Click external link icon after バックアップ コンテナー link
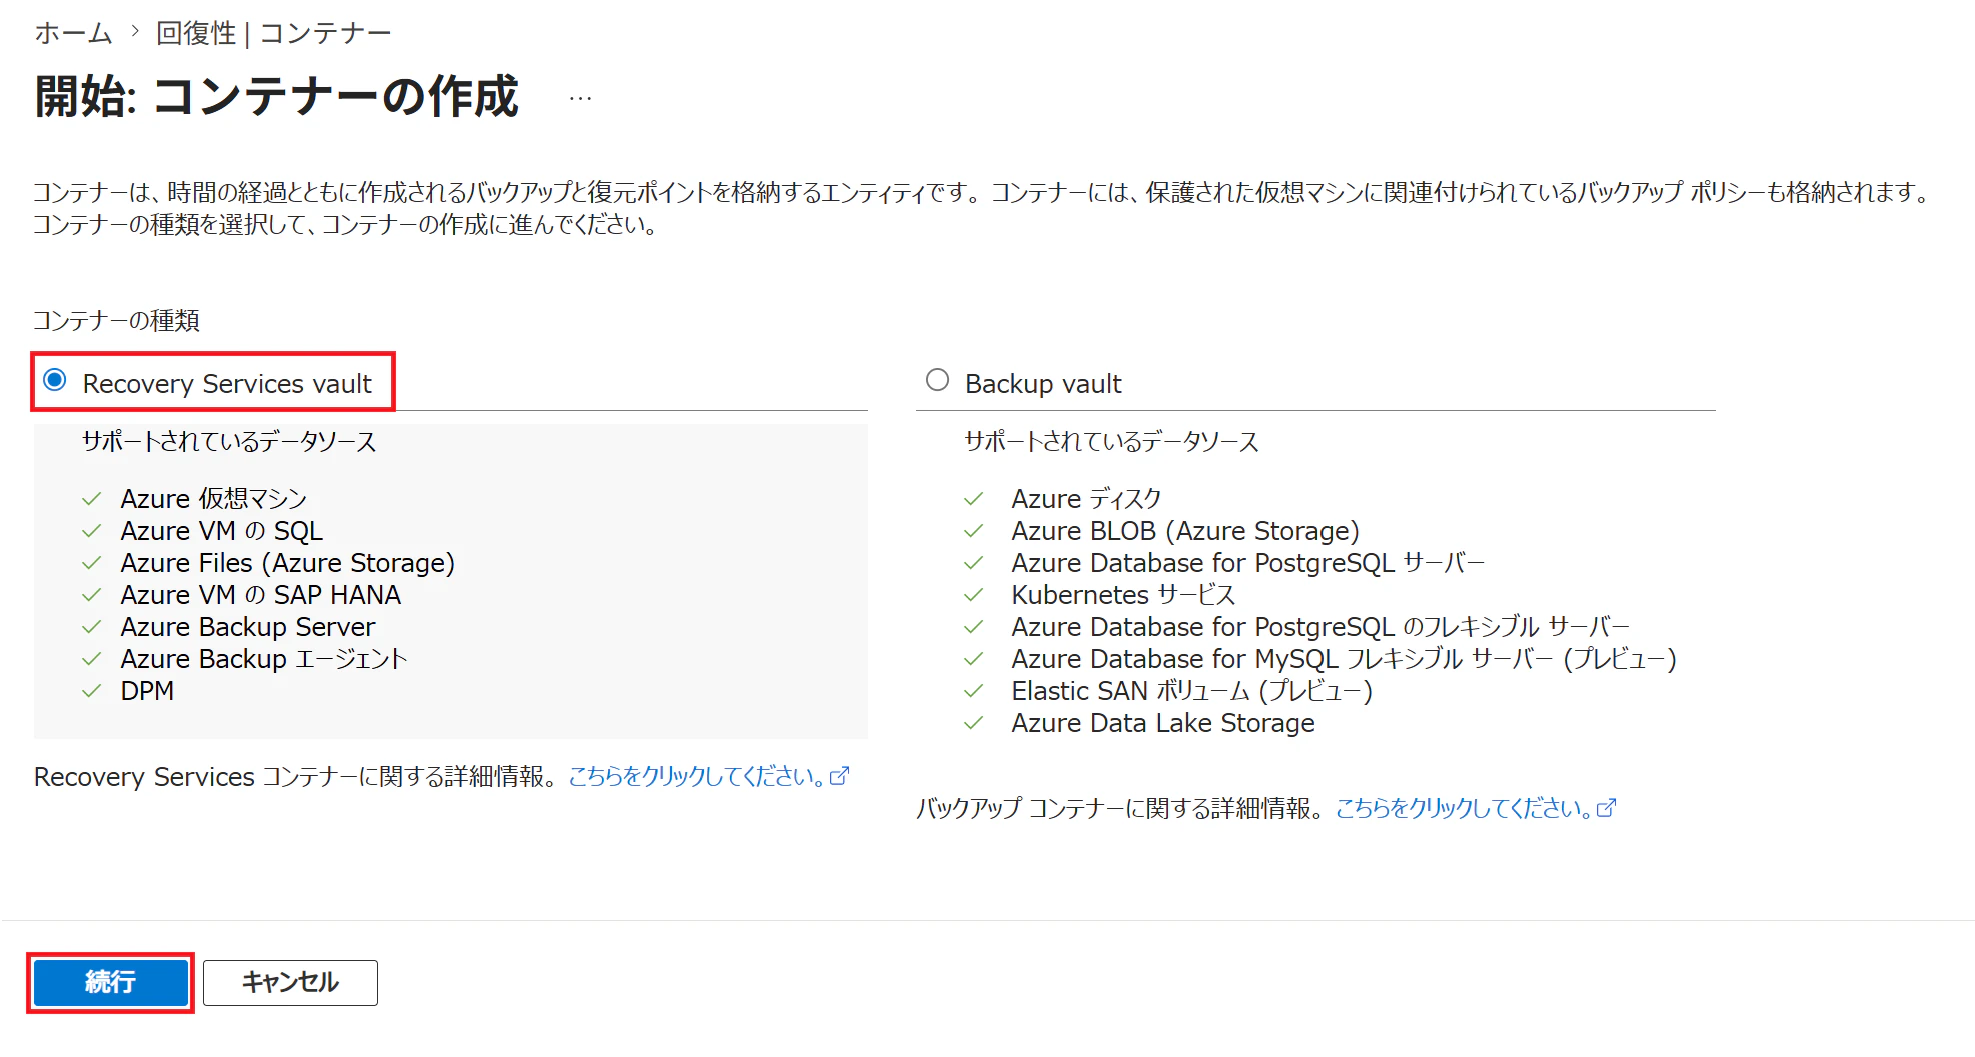Screen dimensions: 1975x1057 click(1606, 808)
